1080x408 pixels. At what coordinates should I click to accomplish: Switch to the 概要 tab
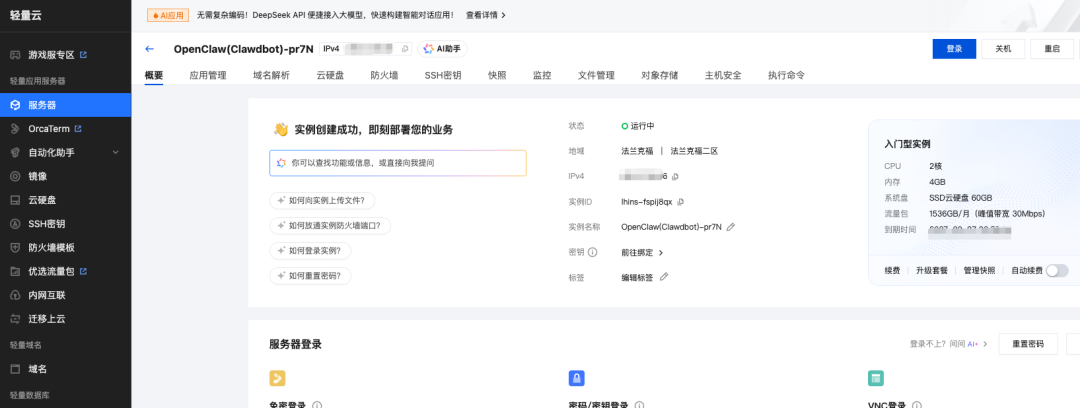point(154,76)
